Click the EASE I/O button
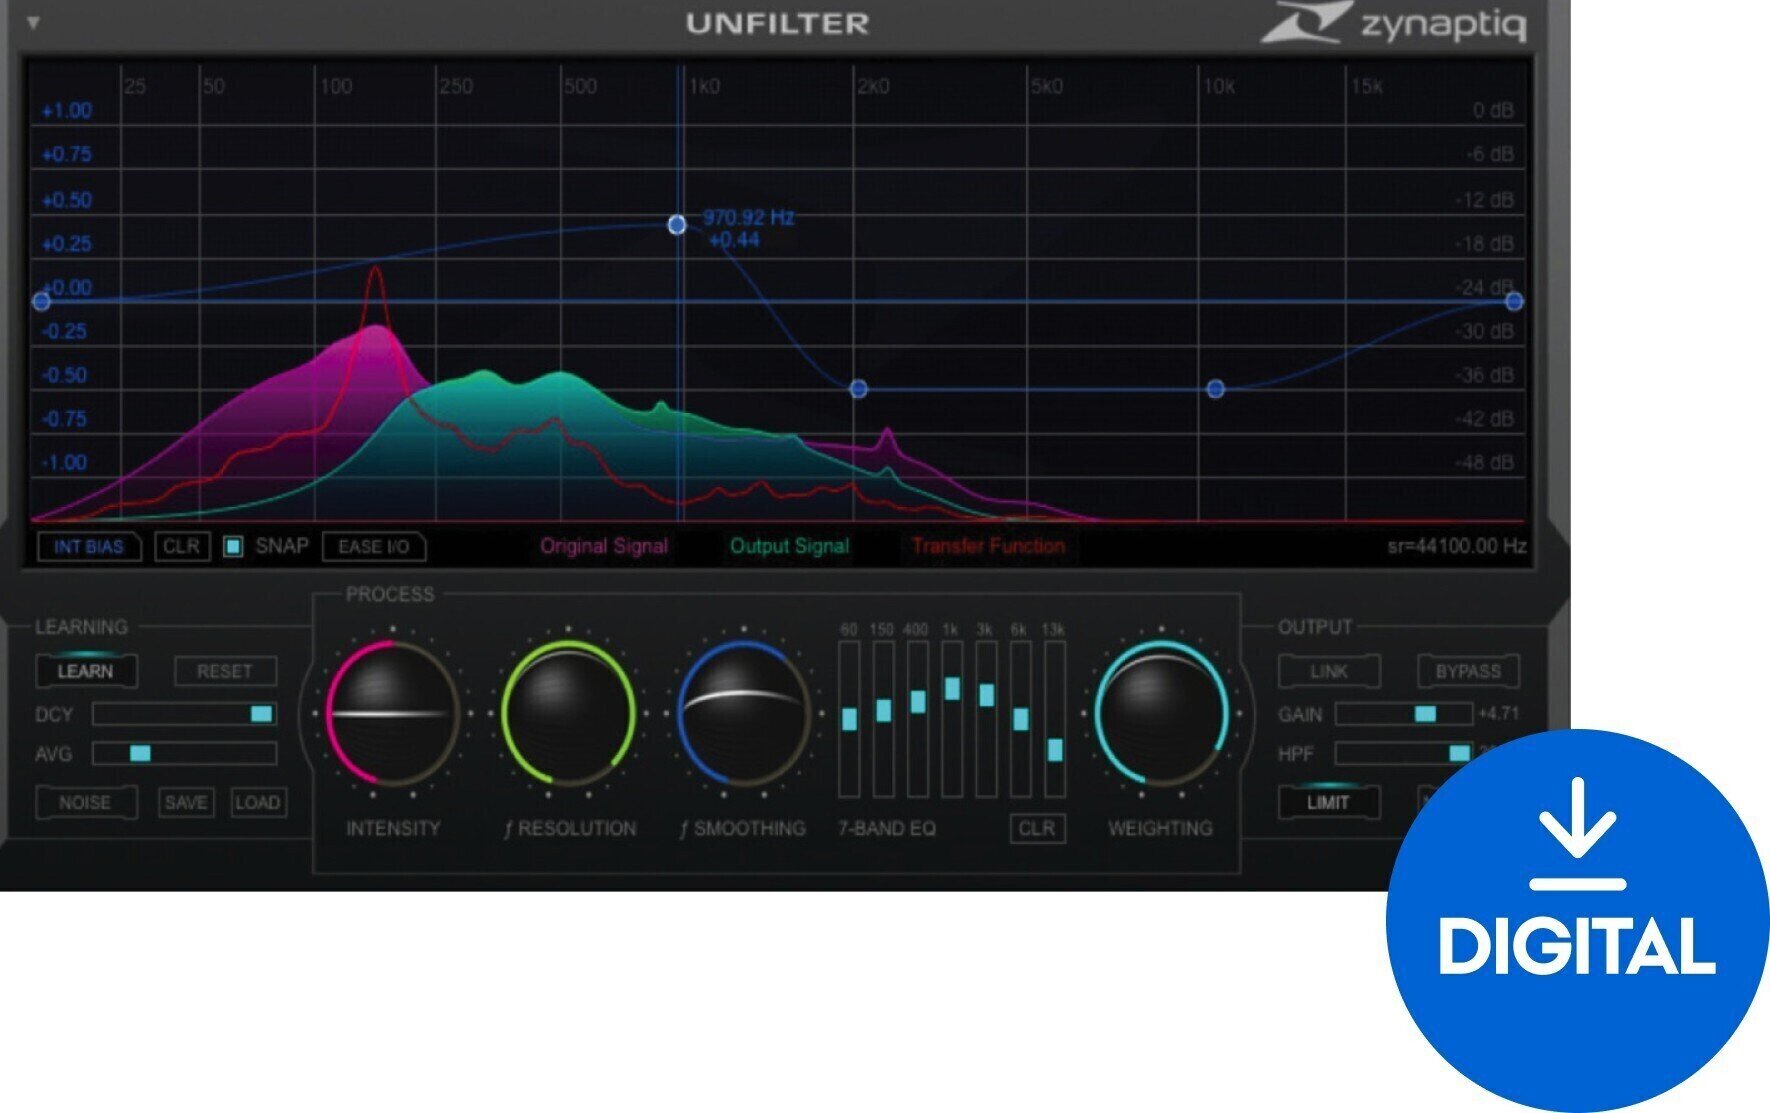This screenshot has width=1770, height=1113. (x=373, y=547)
